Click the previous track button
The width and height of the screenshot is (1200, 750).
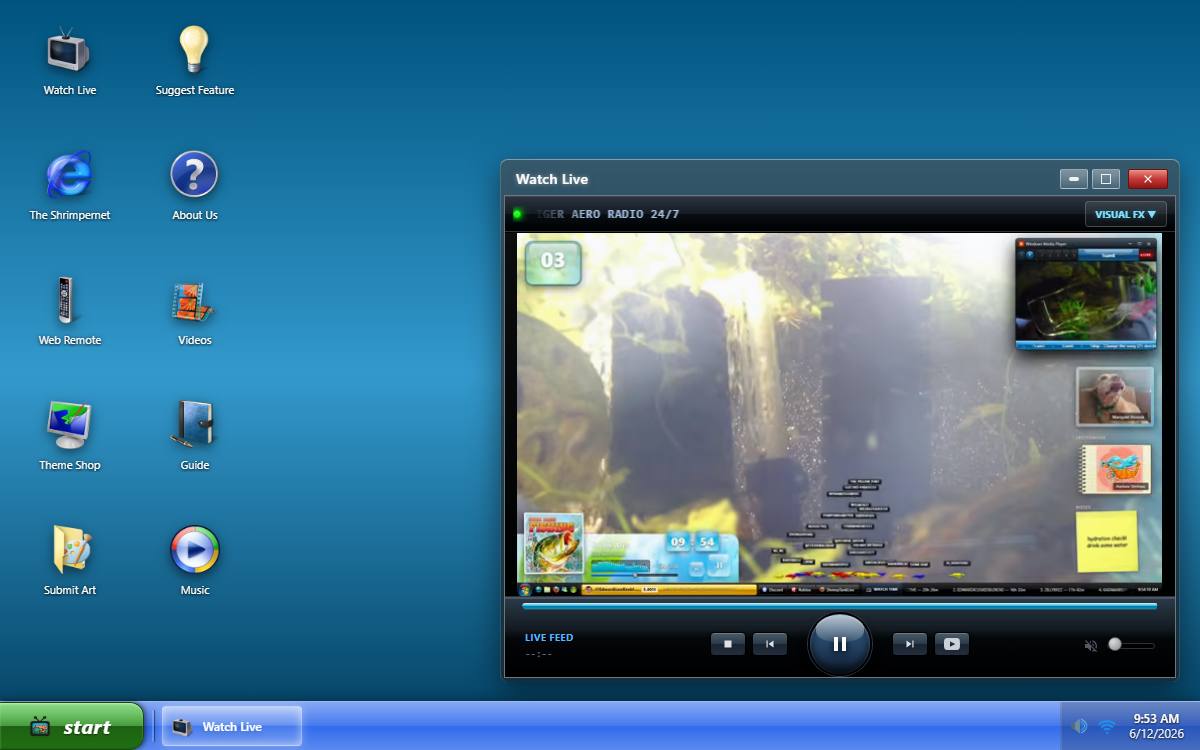click(x=770, y=644)
